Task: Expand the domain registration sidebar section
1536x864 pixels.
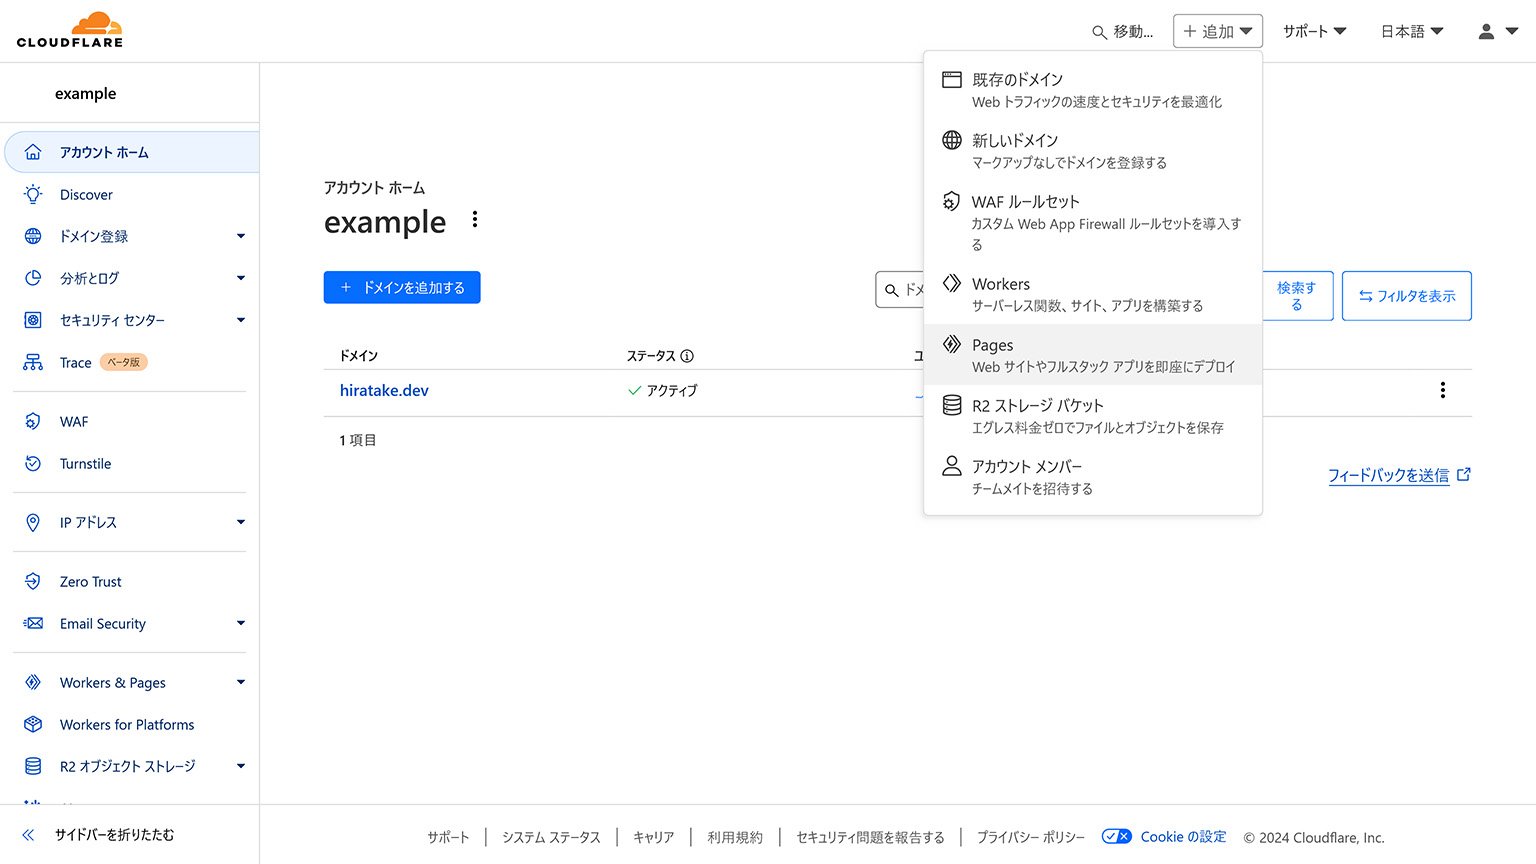Action: click(x=241, y=236)
